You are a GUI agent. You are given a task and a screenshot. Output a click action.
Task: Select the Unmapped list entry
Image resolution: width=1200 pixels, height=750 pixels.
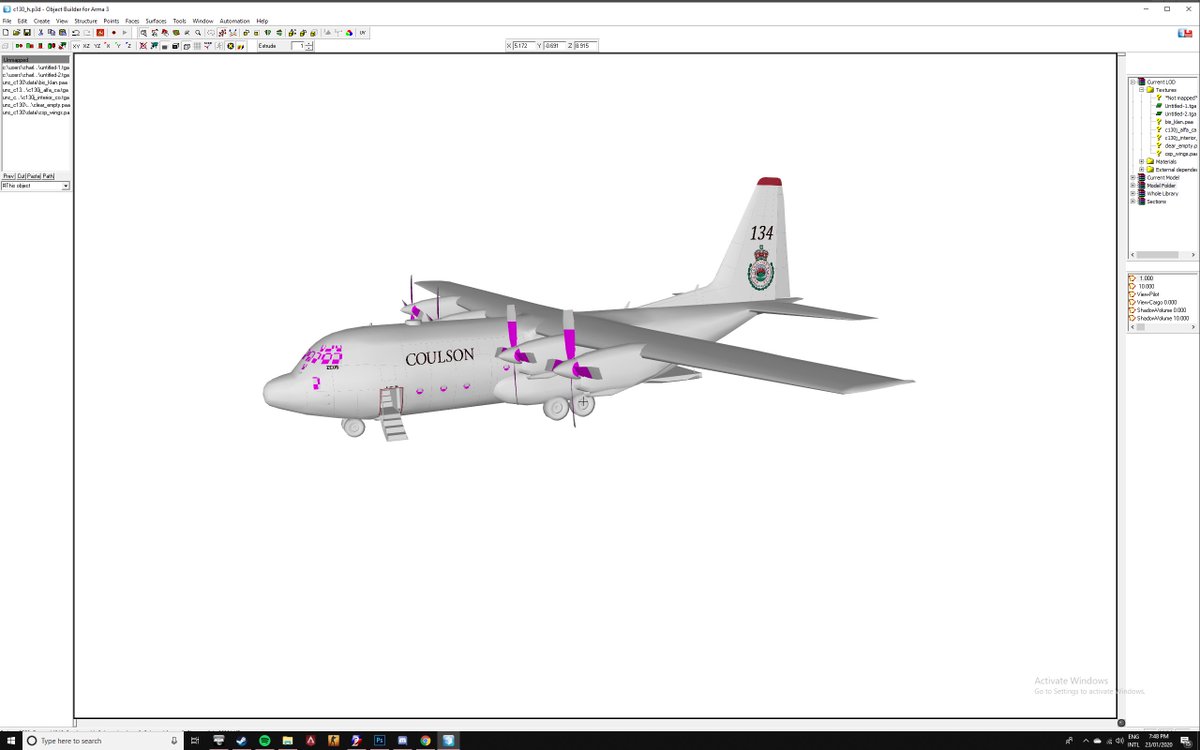(35, 60)
